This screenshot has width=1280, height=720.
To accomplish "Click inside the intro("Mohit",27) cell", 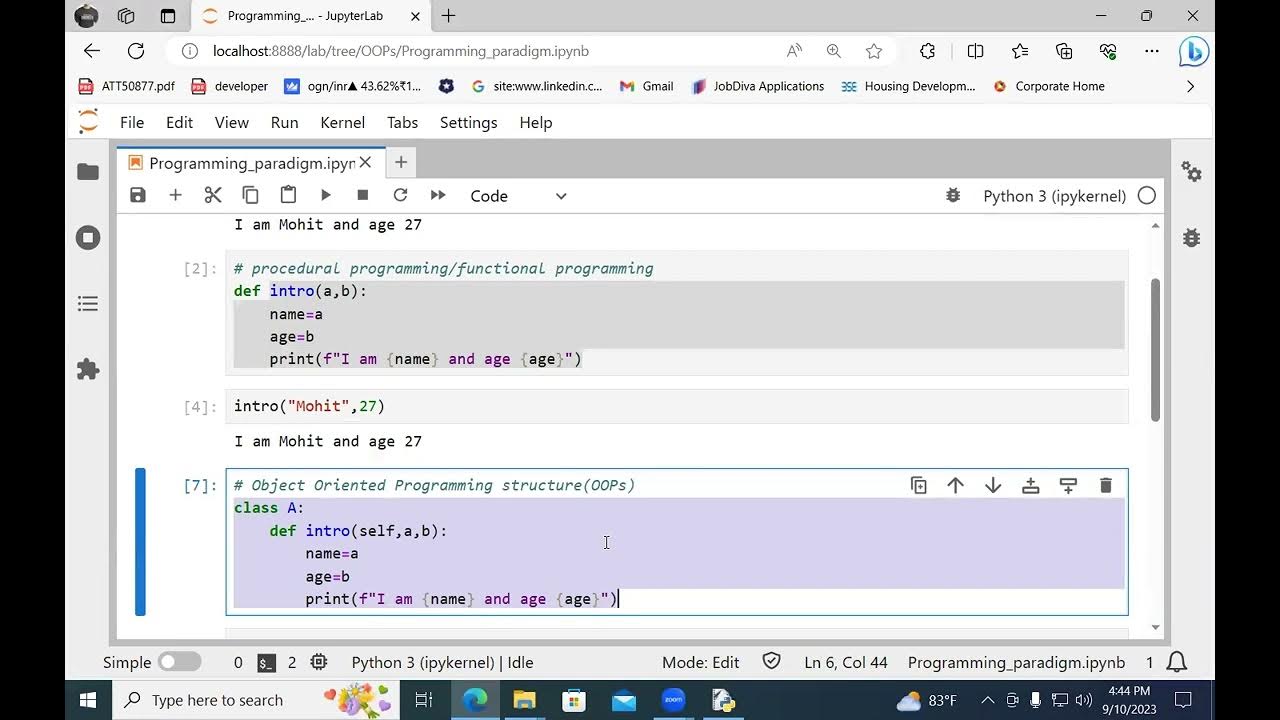I will click(677, 406).
